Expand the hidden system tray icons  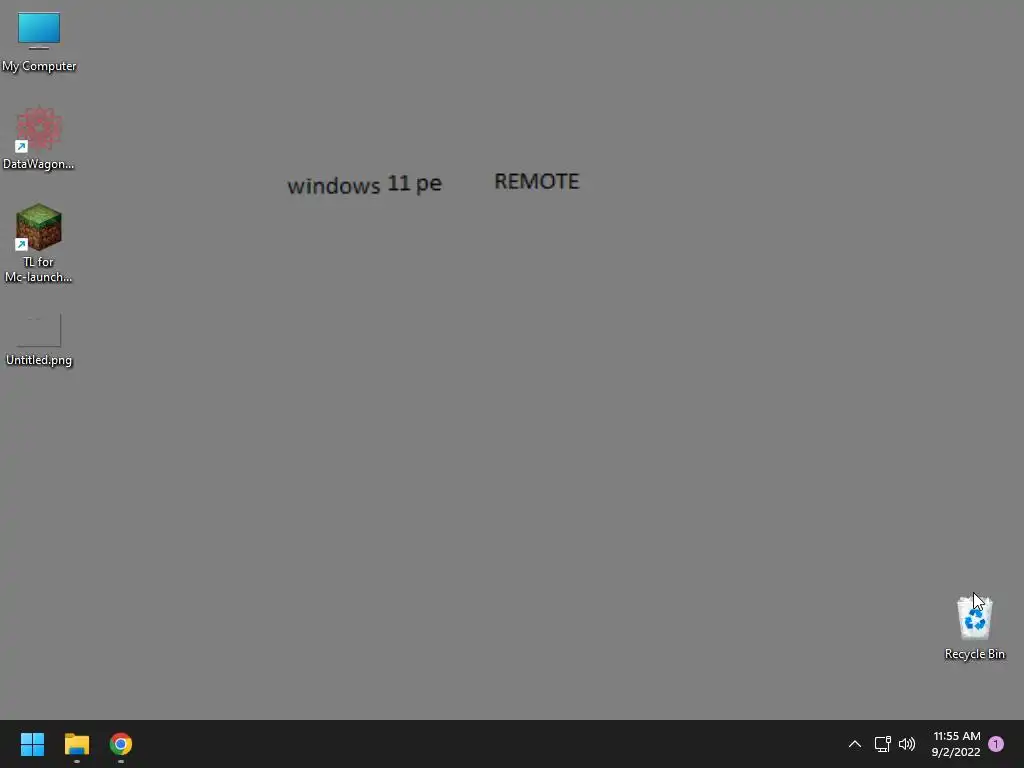(x=854, y=744)
